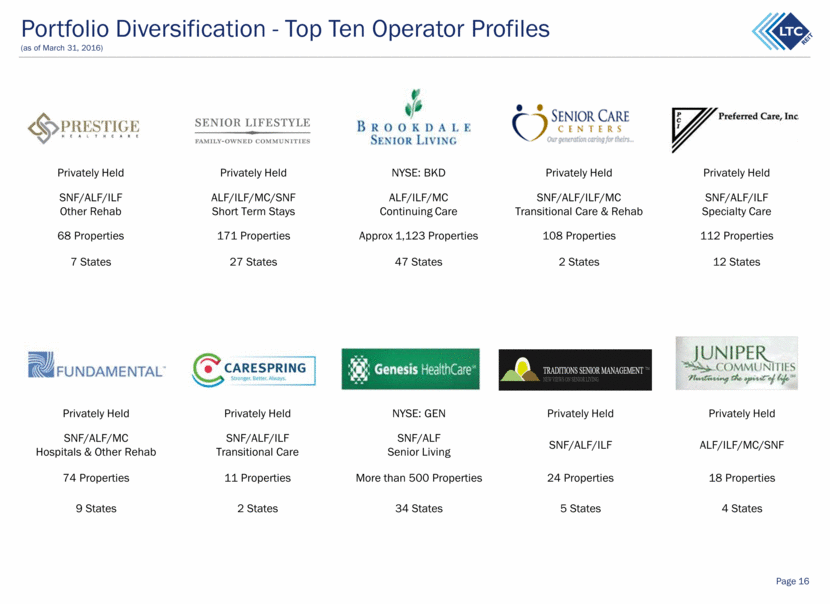The height and width of the screenshot is (604, 830).
Task: Click 'Hospitals & Other Rehab' text
Action: (x=96, y=452)
